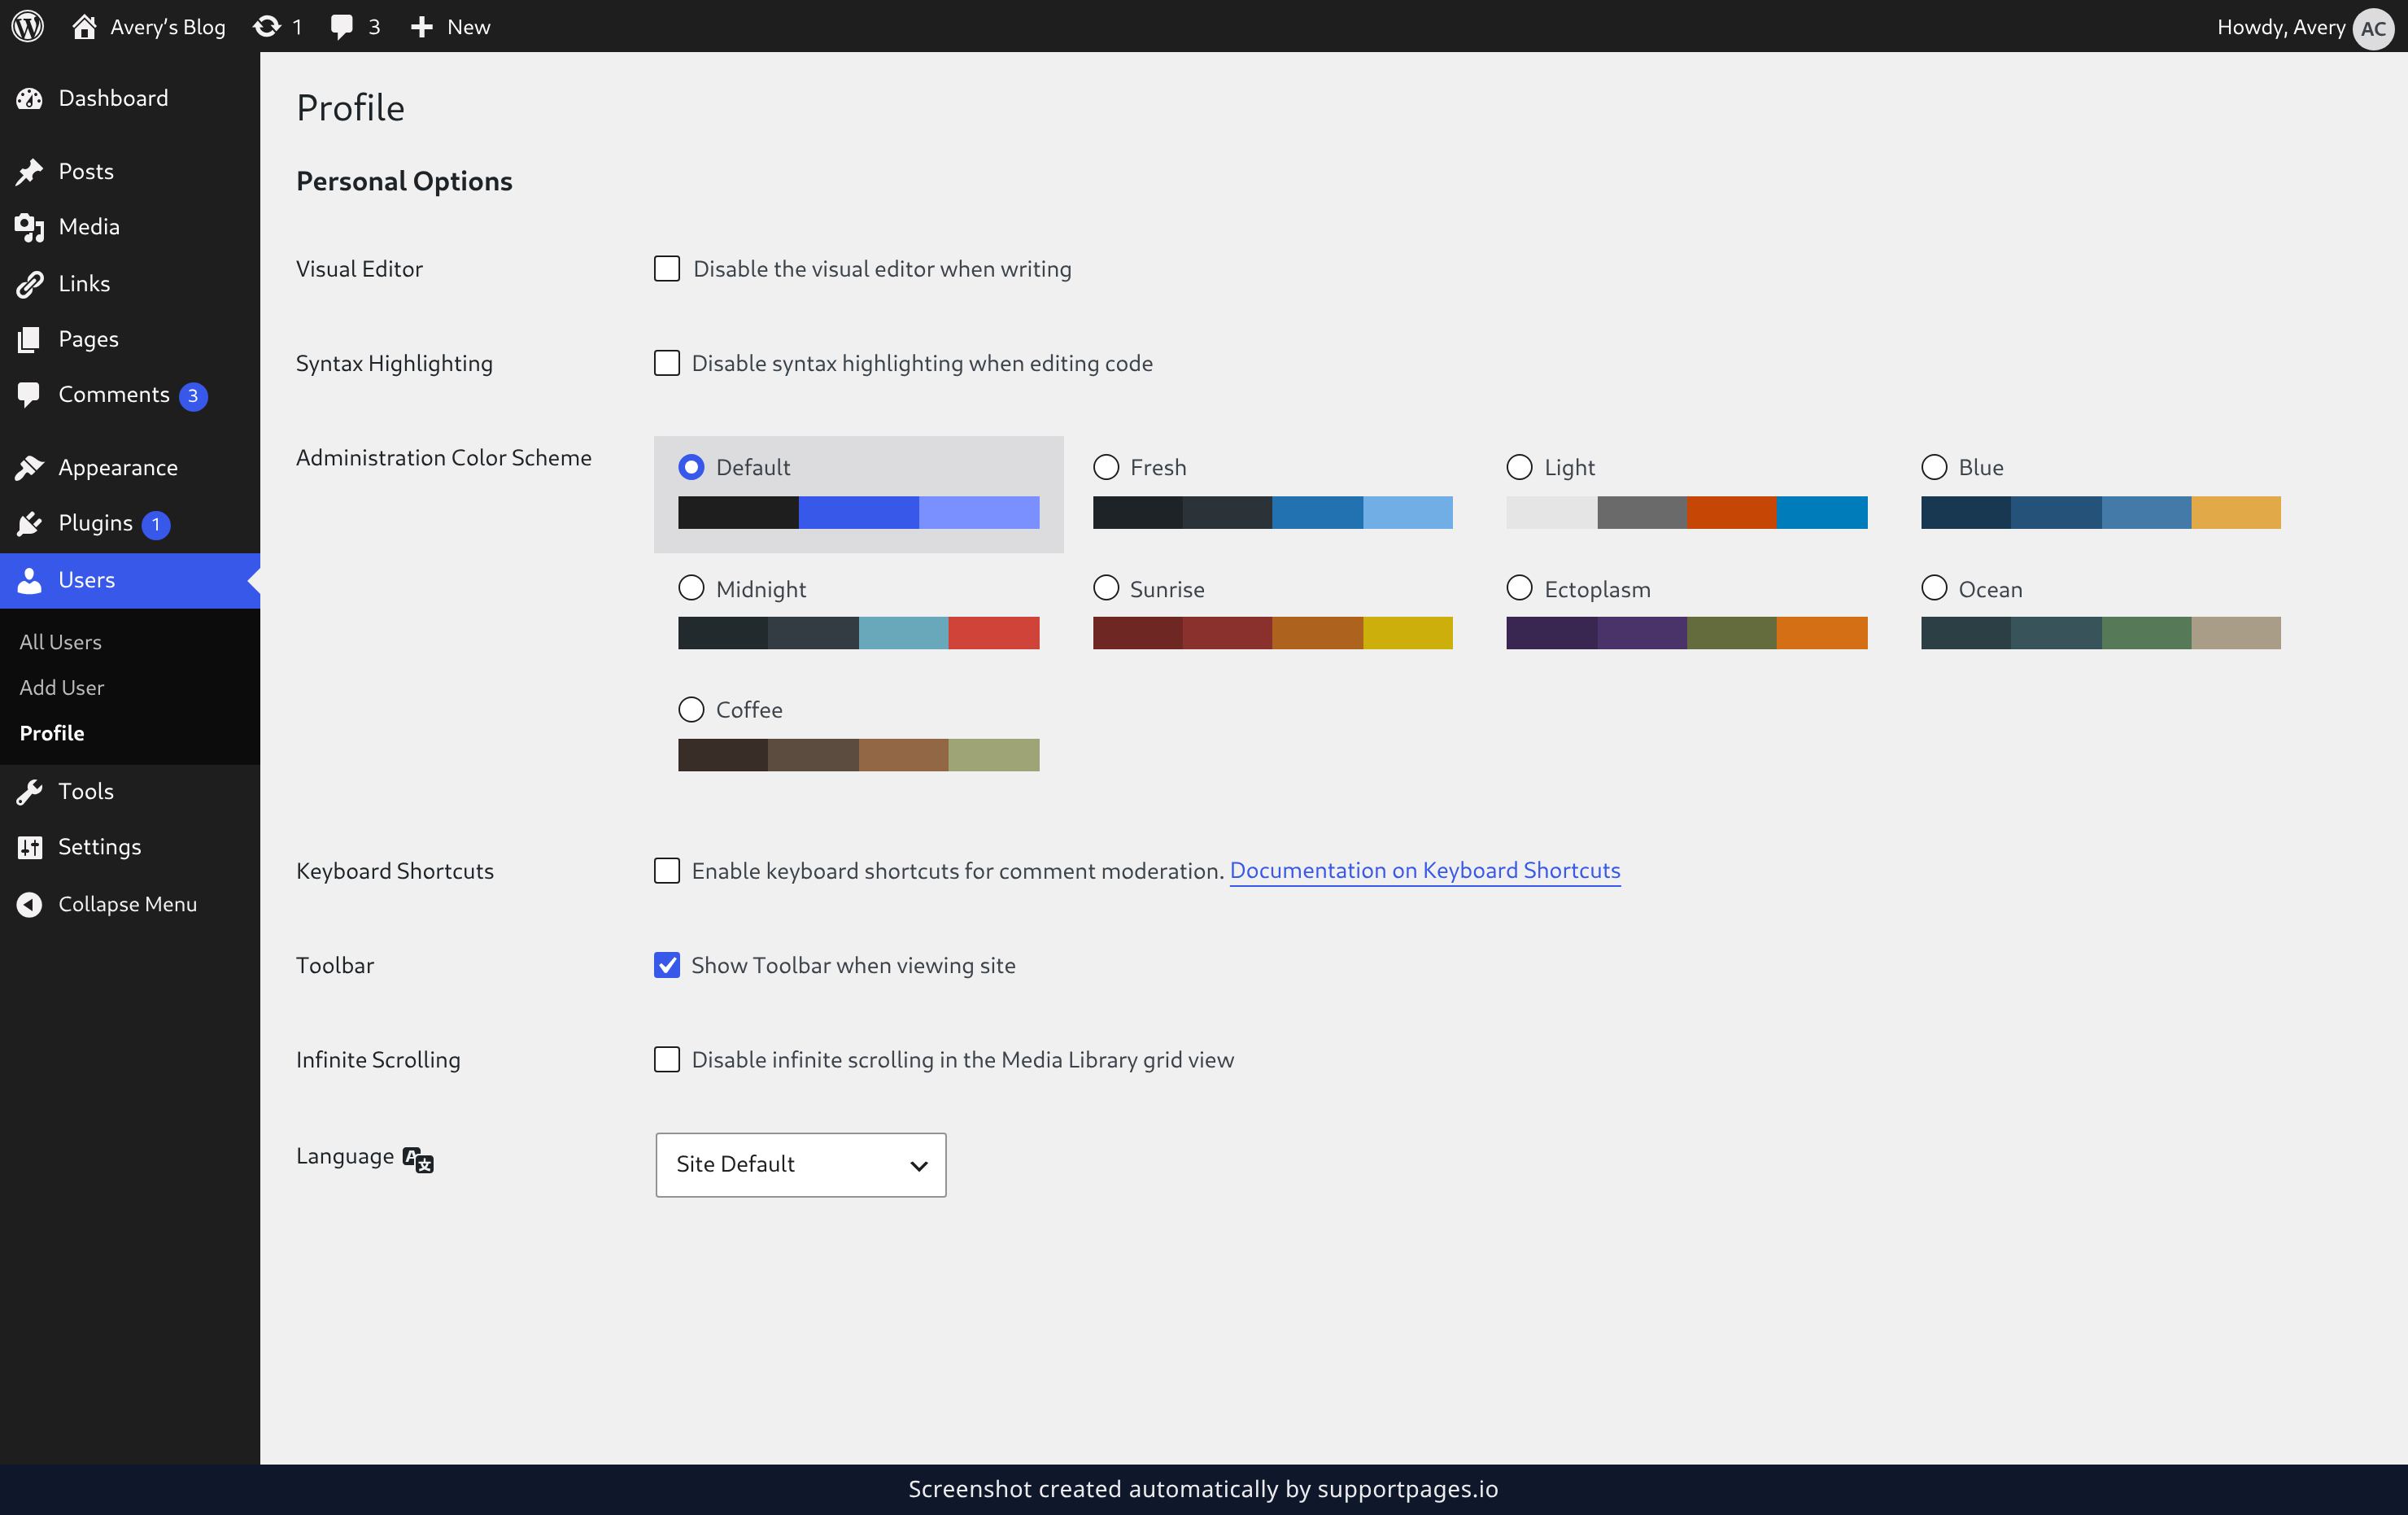Image resolution: width=2408 pixels, height=1515 pixels.
Task: Open All Users submenu item
Action: point(61,642)
